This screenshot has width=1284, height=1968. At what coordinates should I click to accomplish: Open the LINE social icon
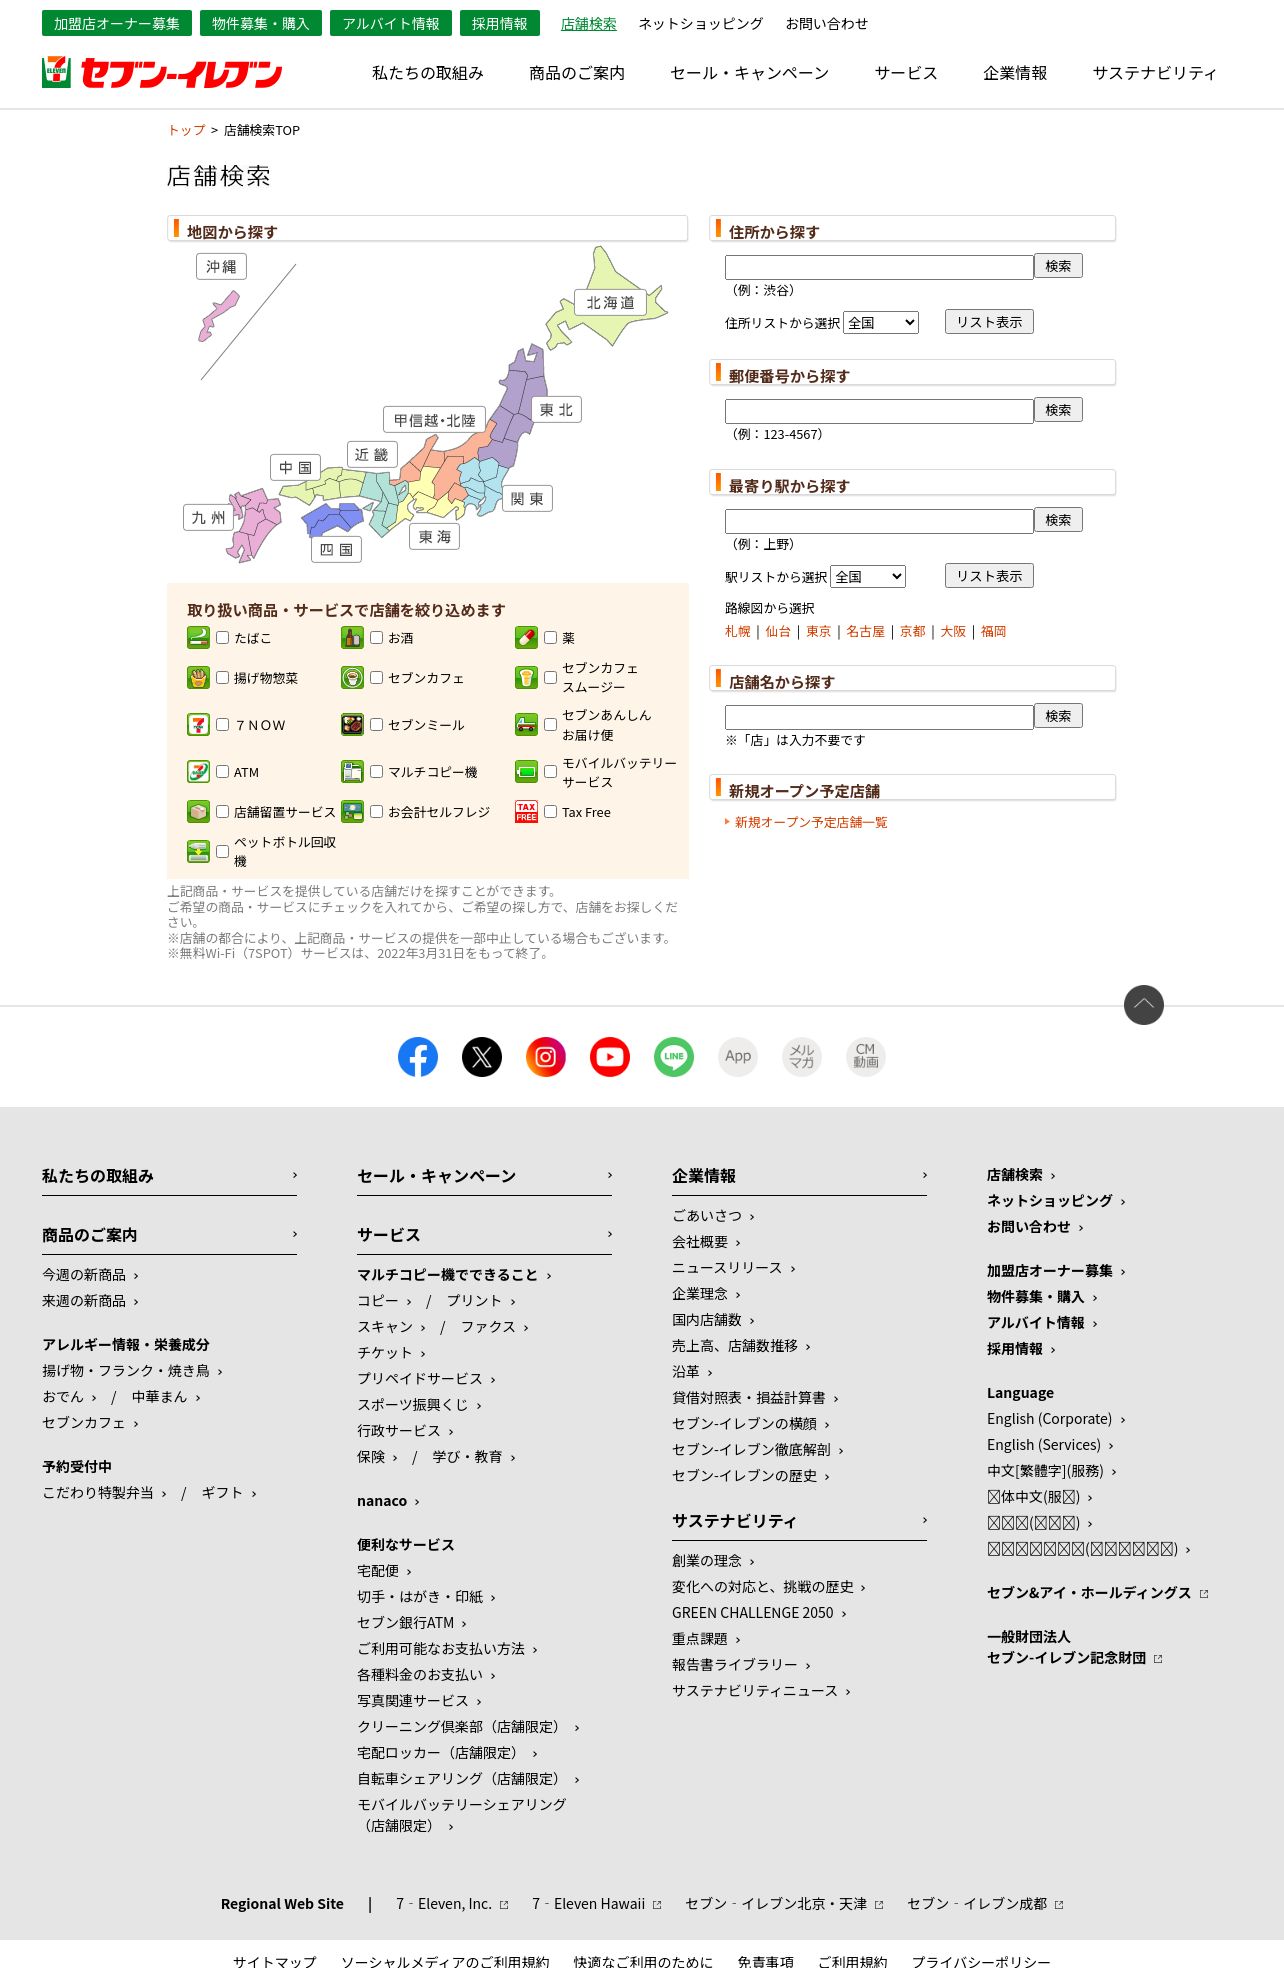click(674, 1057)
